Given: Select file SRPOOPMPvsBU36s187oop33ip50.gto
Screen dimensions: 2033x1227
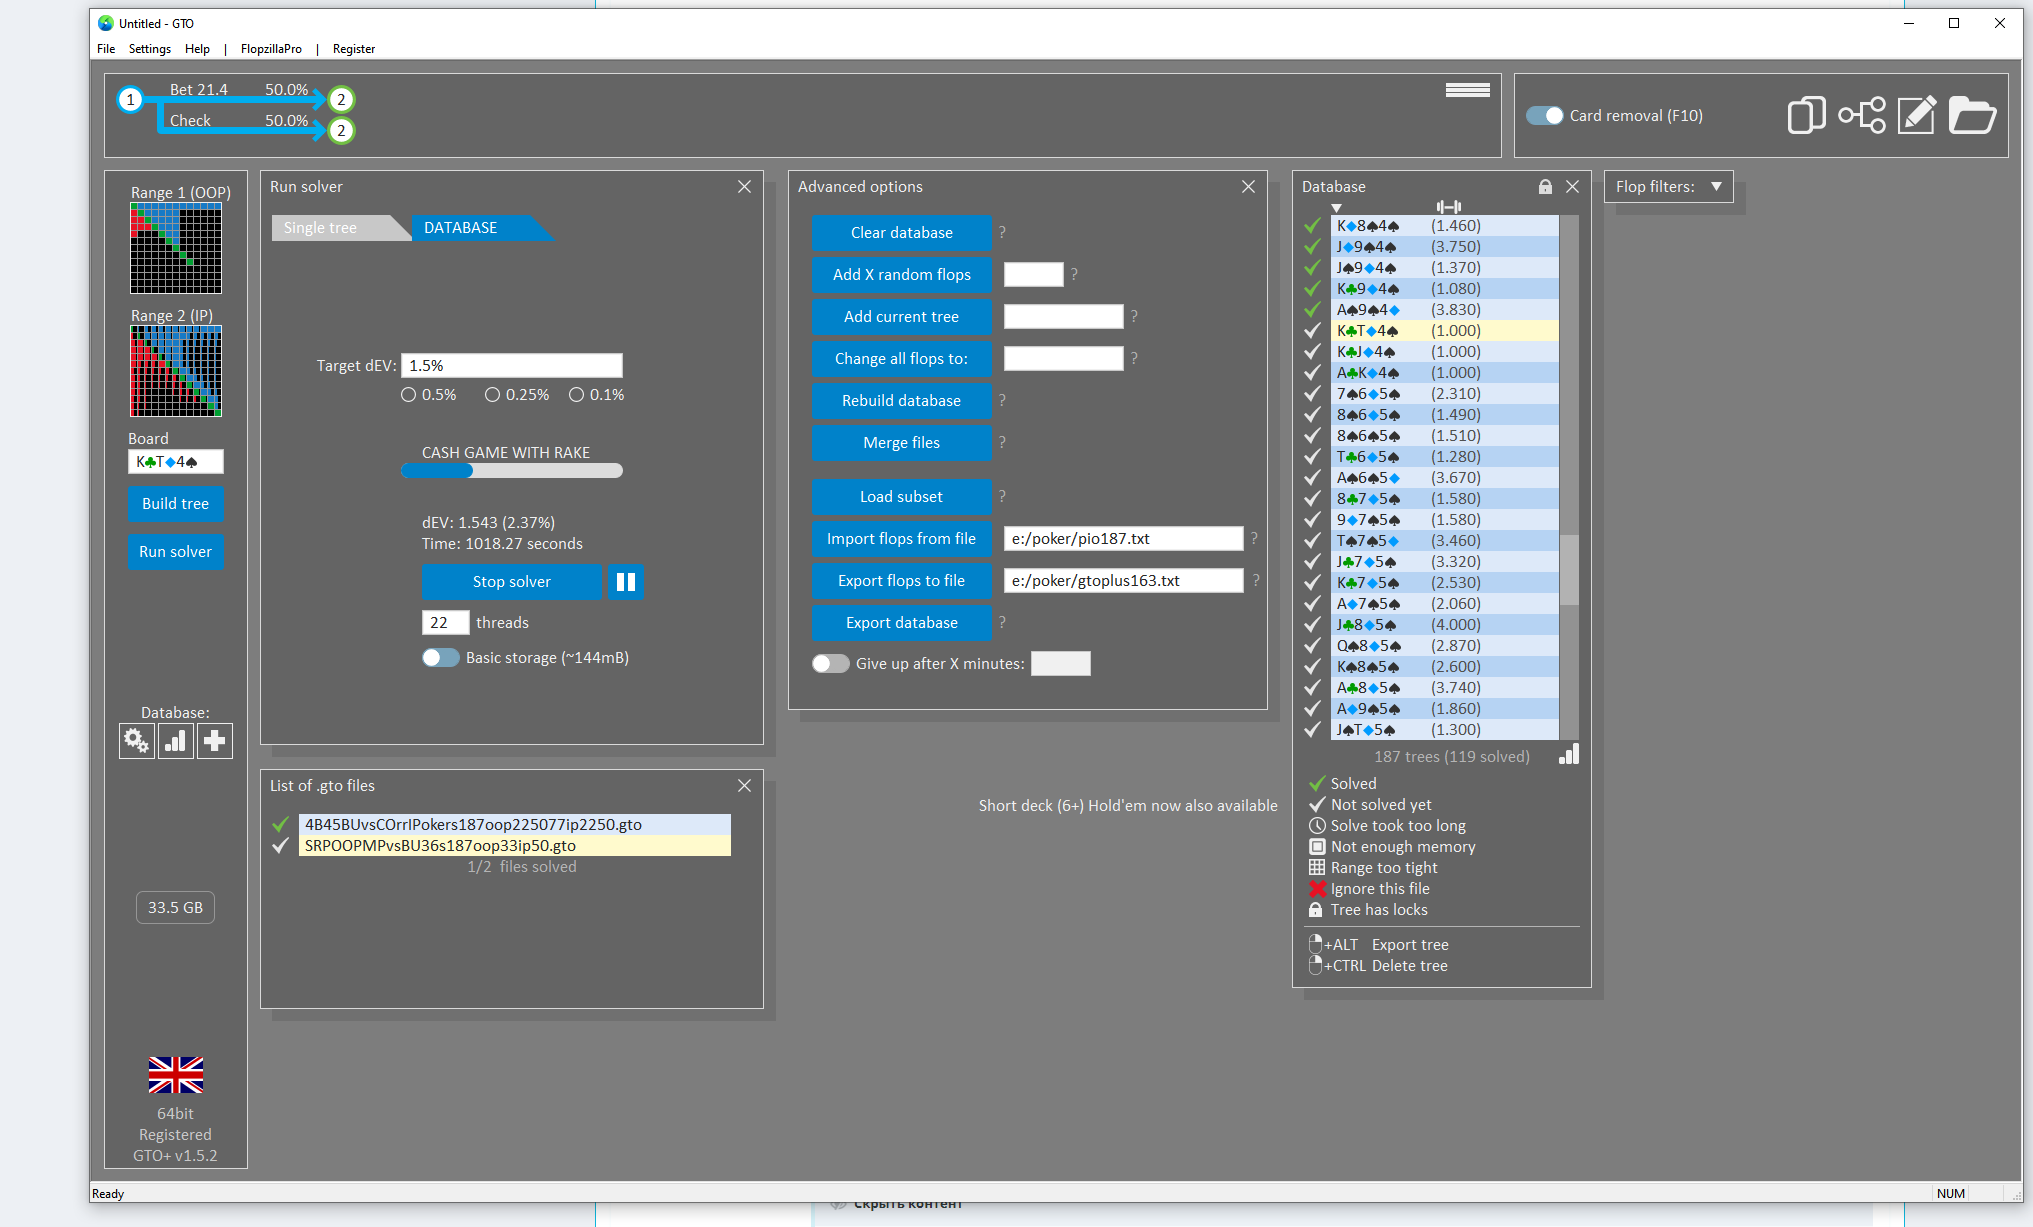Looking at the screenshot, I should (515, 846).
